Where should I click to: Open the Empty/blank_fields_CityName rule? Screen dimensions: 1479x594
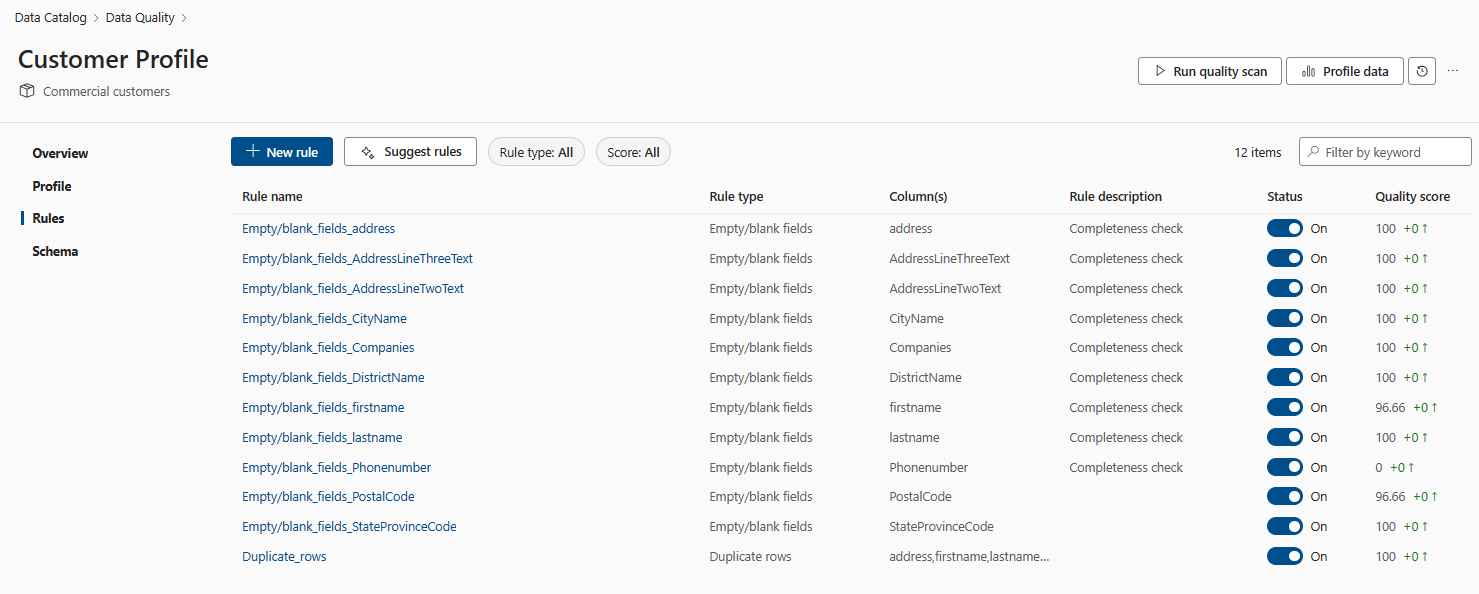324,318
